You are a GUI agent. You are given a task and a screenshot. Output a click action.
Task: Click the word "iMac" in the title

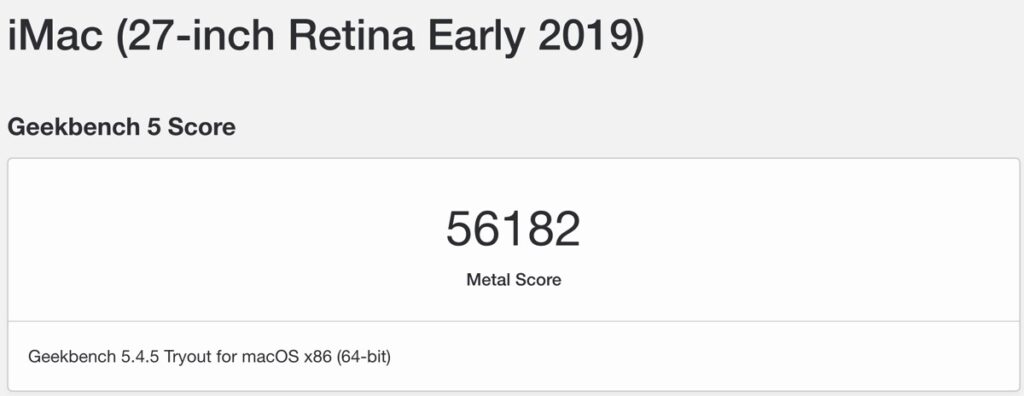(x=55, y=37)
